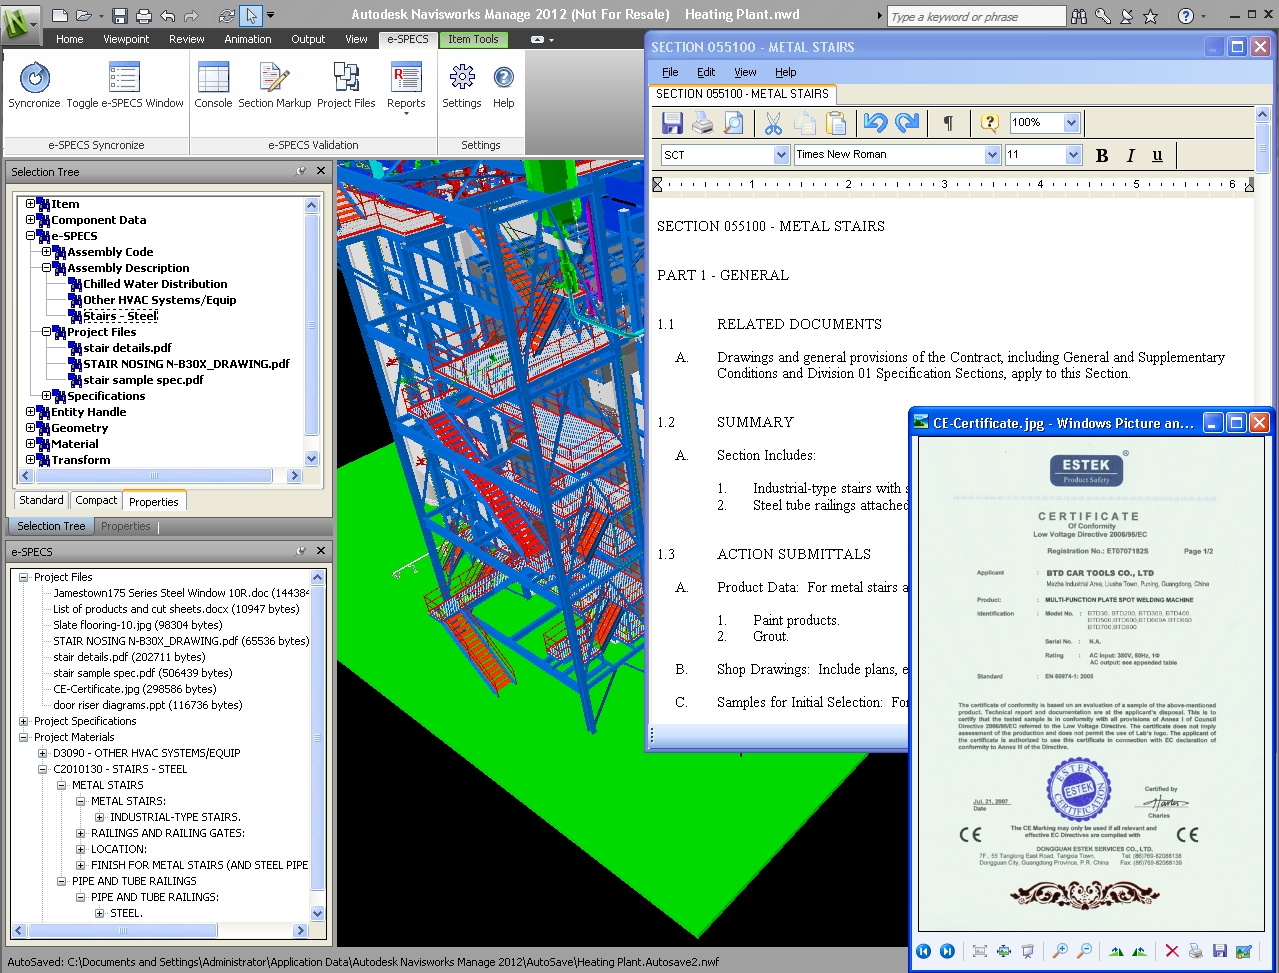Toggle the e-SPECS Window

pos(125,85)
